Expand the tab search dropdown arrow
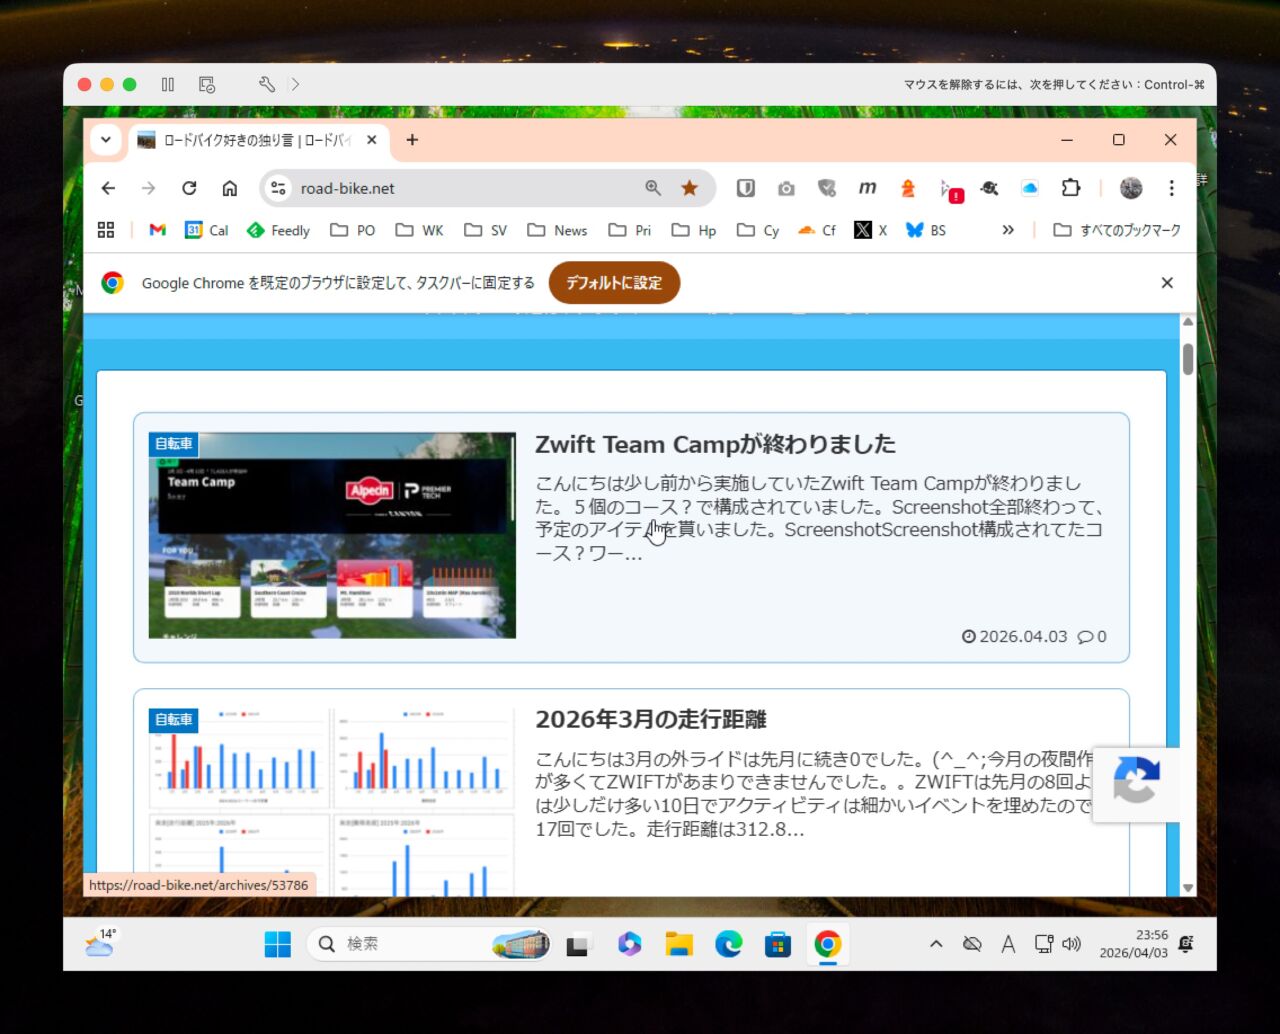The image size is (1280, 1034). tap(106, 140)
